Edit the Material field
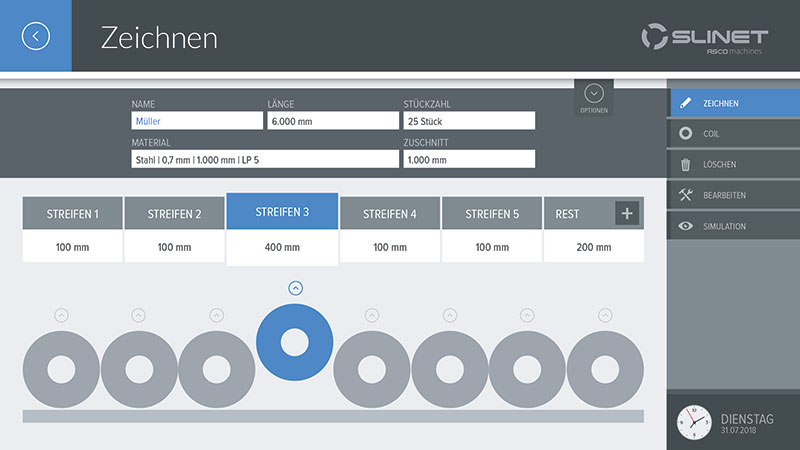The image size is (800, 450). [264, 159]
